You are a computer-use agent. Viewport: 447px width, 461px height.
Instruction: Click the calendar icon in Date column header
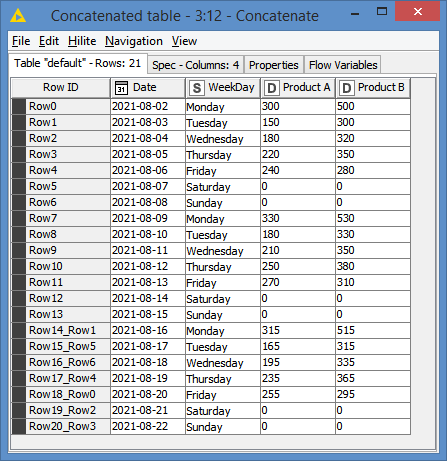coord(121,88)
